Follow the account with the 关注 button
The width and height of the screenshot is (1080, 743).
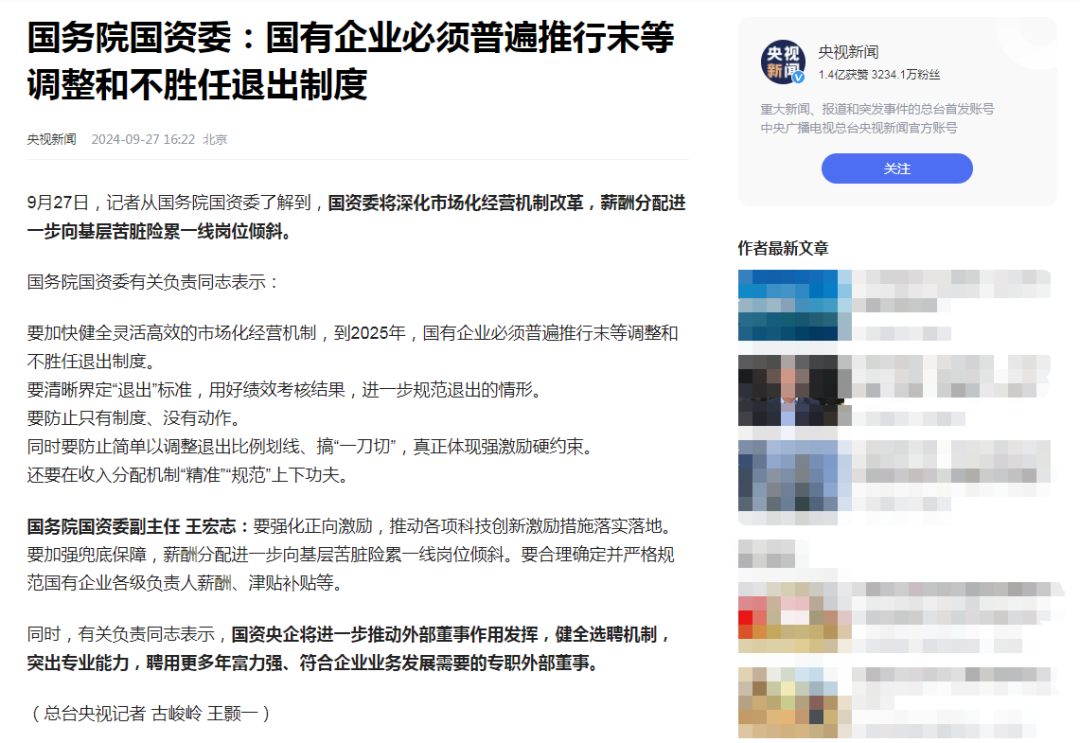tap(897, 169)
